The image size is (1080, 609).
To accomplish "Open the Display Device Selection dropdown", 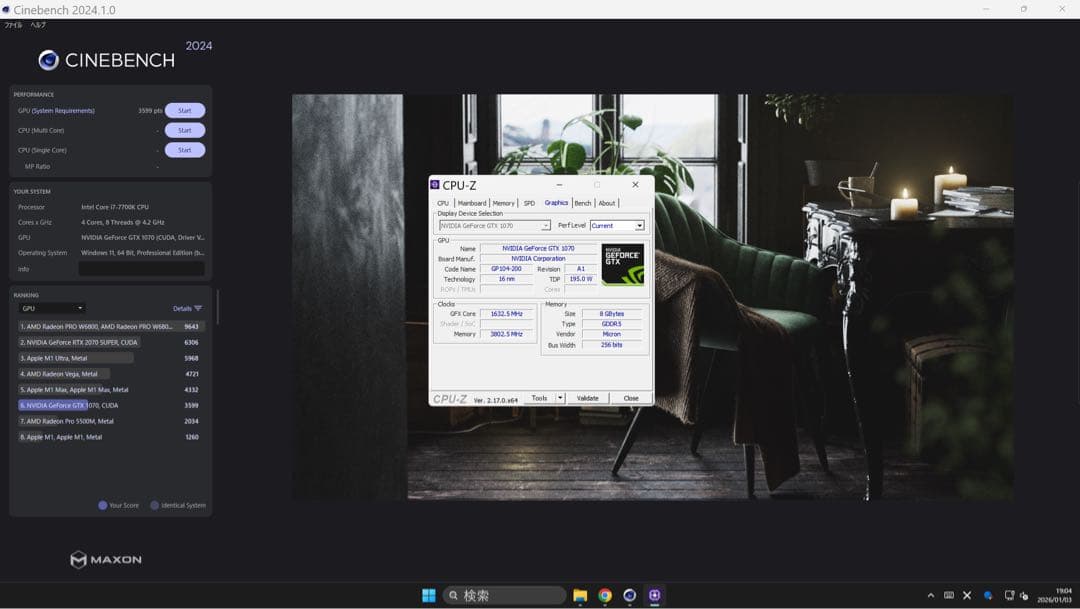I will tap(546, 225).
